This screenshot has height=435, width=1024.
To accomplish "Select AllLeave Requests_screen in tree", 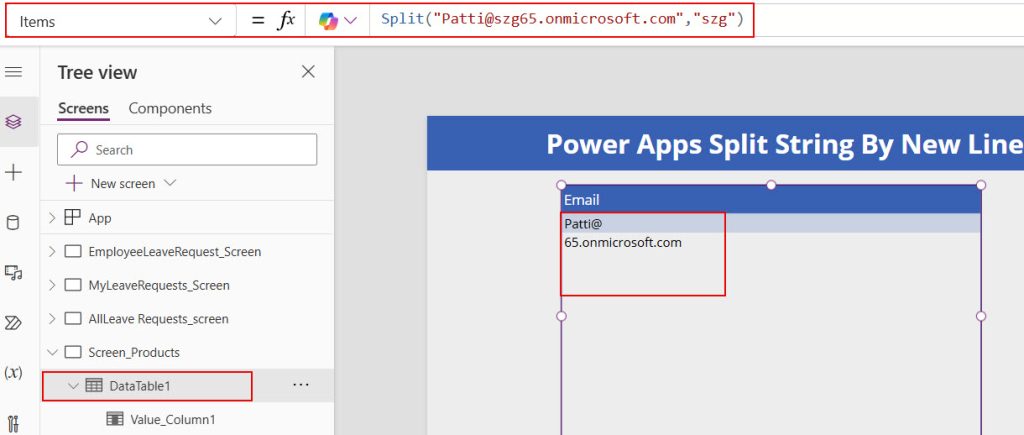I will [158, 319].
